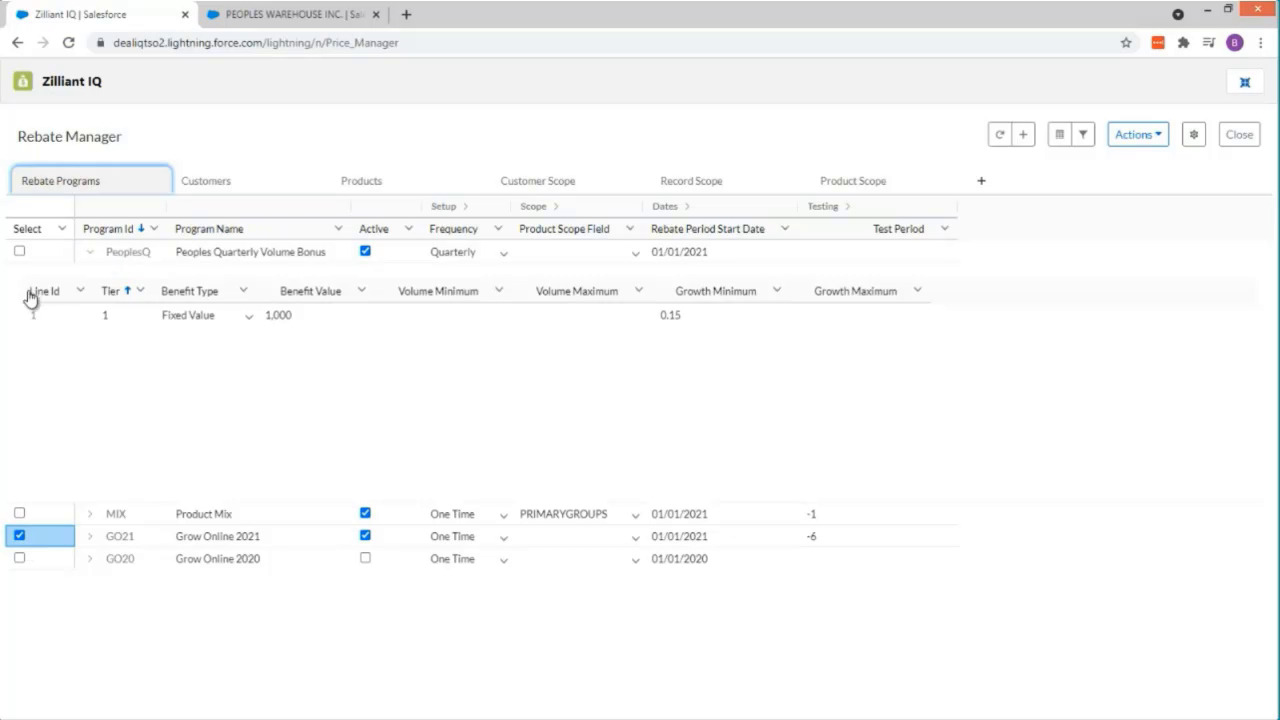This screenshot has width=1280, height=720.
Task: Click the browser back arrow
Action: click(x=17, y=43)
